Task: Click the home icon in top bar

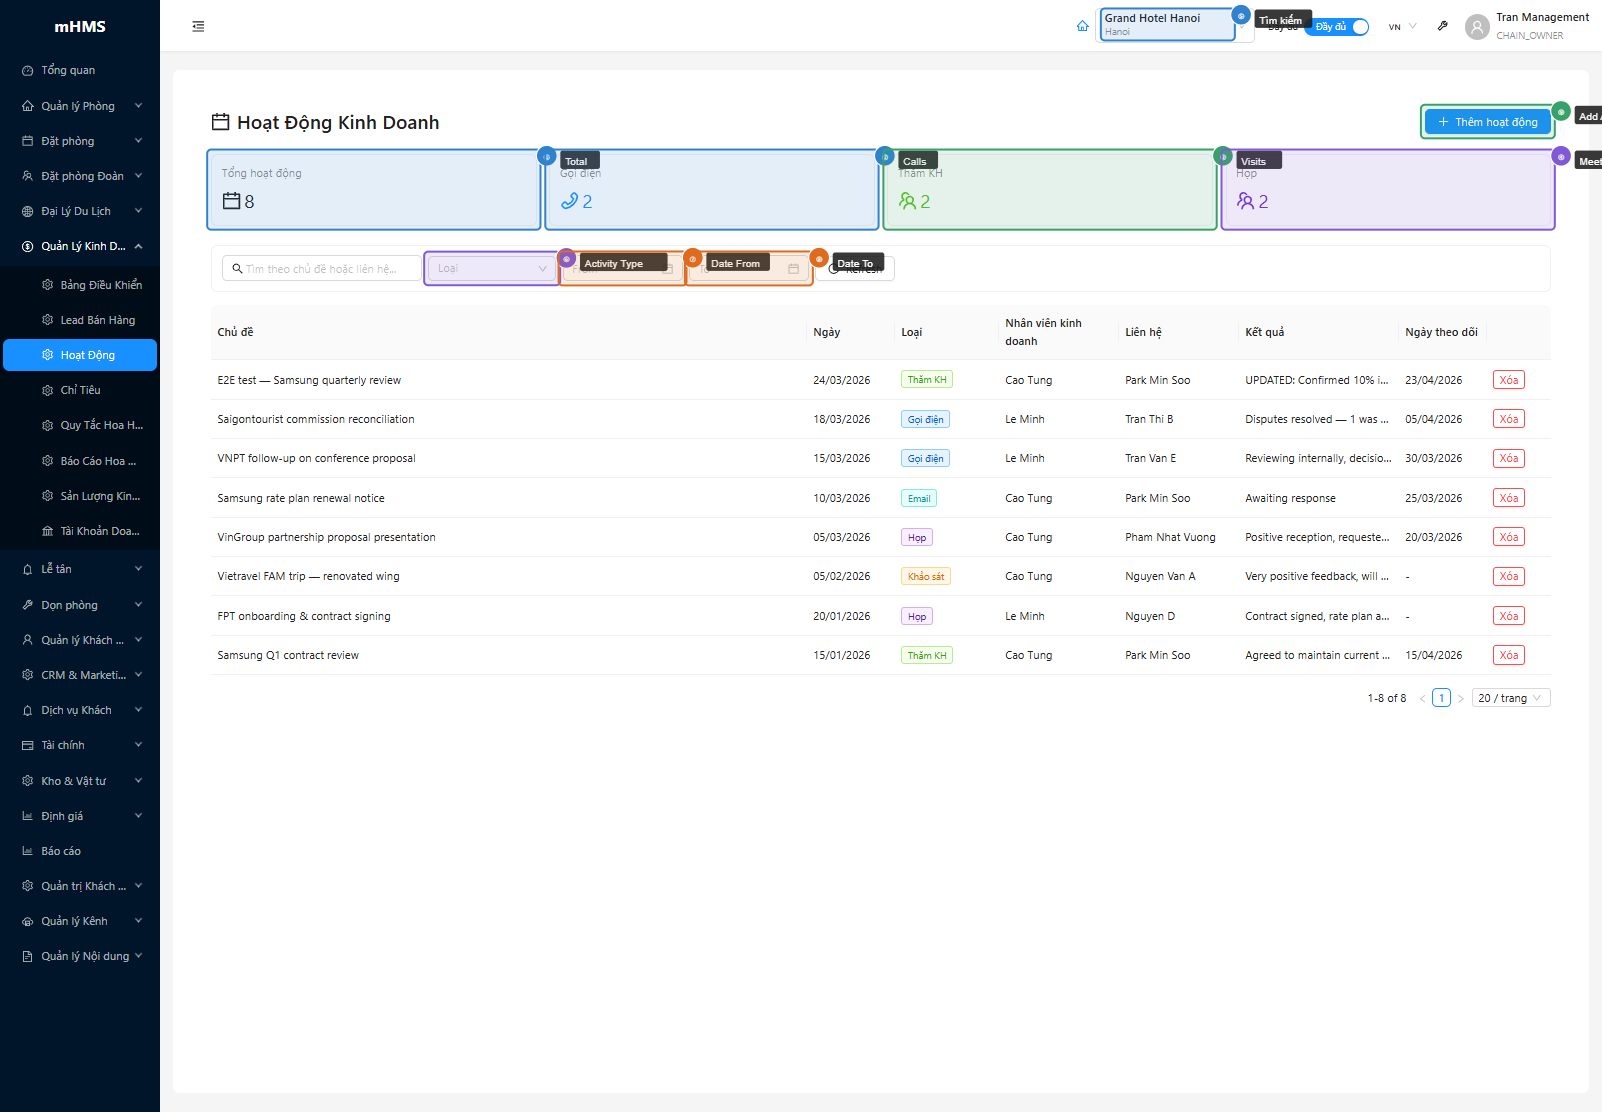Action: pos(1082,26)
